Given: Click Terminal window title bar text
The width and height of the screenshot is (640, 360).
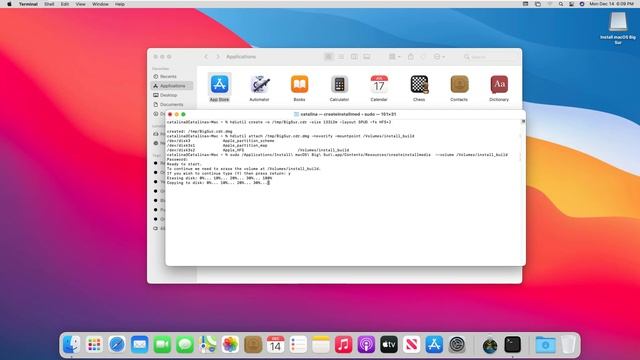Looking at the screenshot, I should tap(348, 114).
